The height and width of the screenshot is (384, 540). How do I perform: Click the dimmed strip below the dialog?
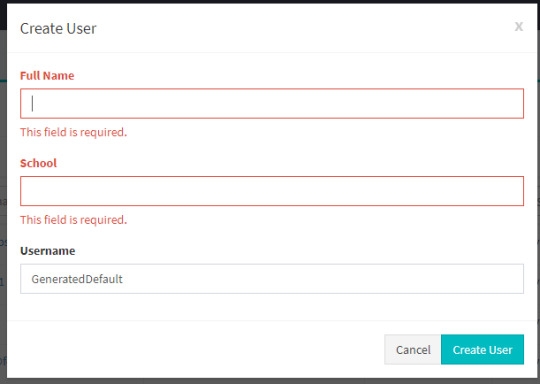(270, 381)
